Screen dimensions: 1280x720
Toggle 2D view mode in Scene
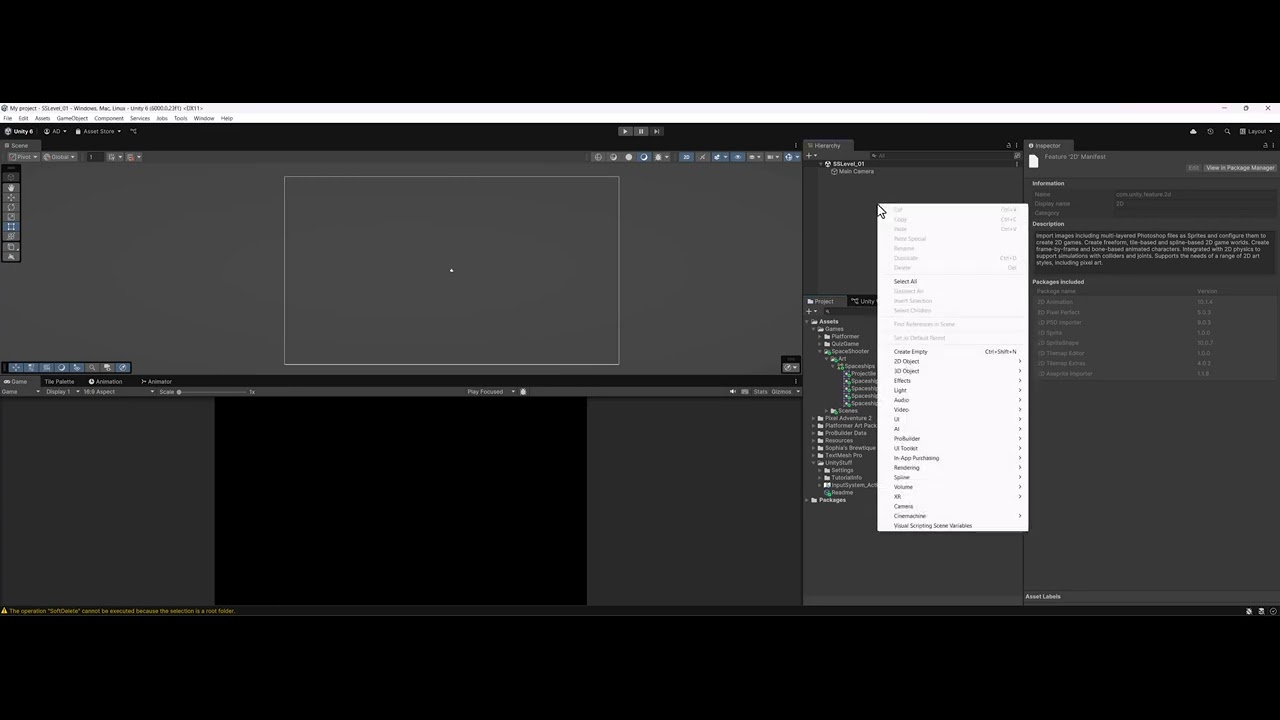click(x=686, y=157)
